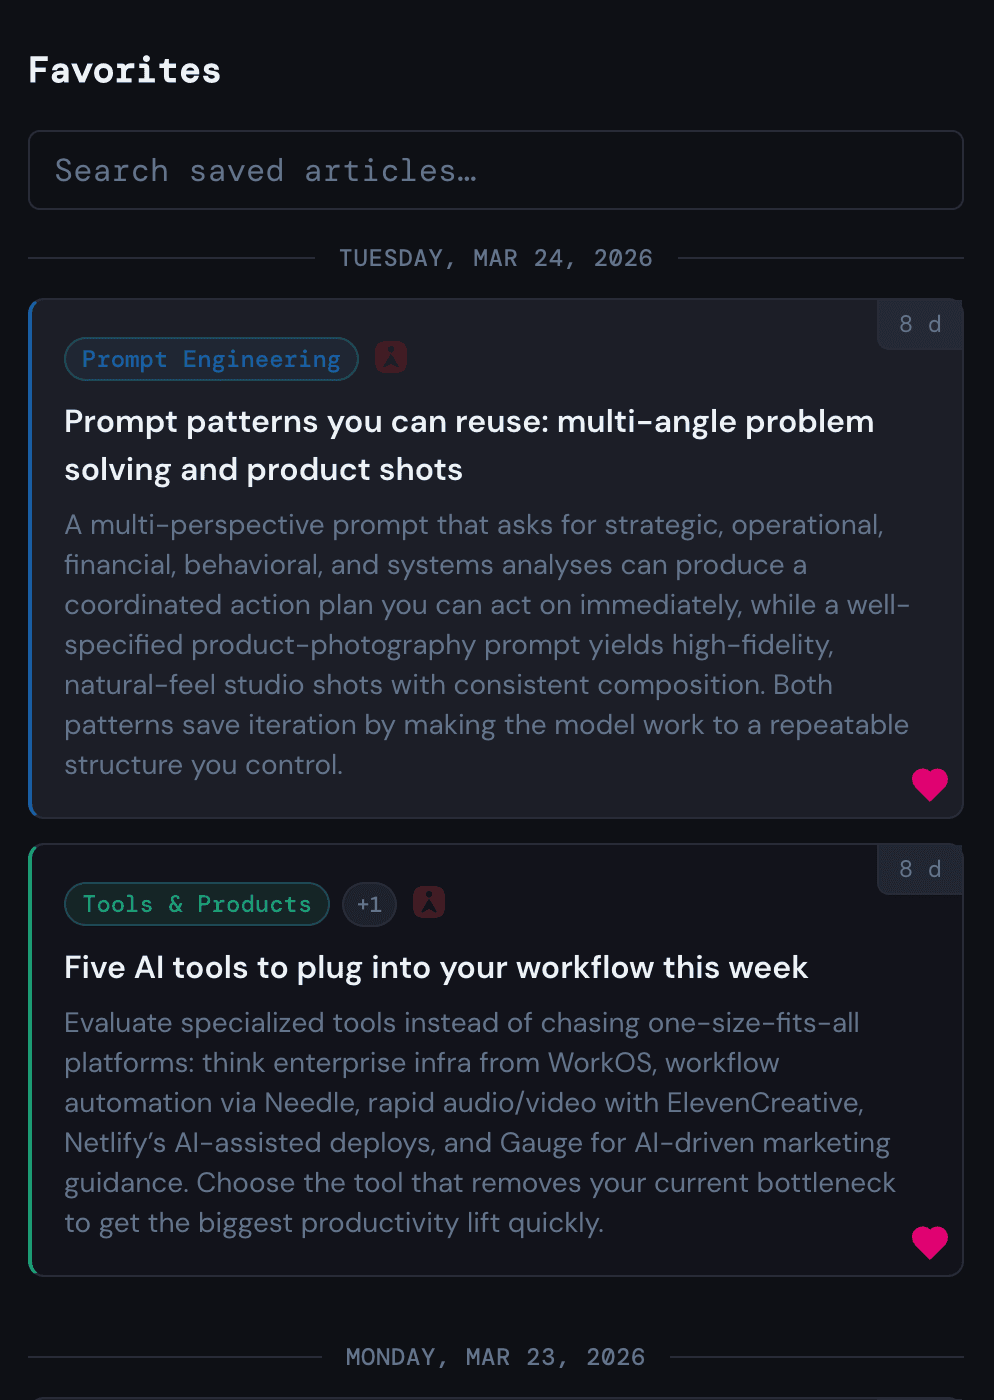Click the Tuesday, Mar 24, 2026 date divider

(x=496, y=258)
